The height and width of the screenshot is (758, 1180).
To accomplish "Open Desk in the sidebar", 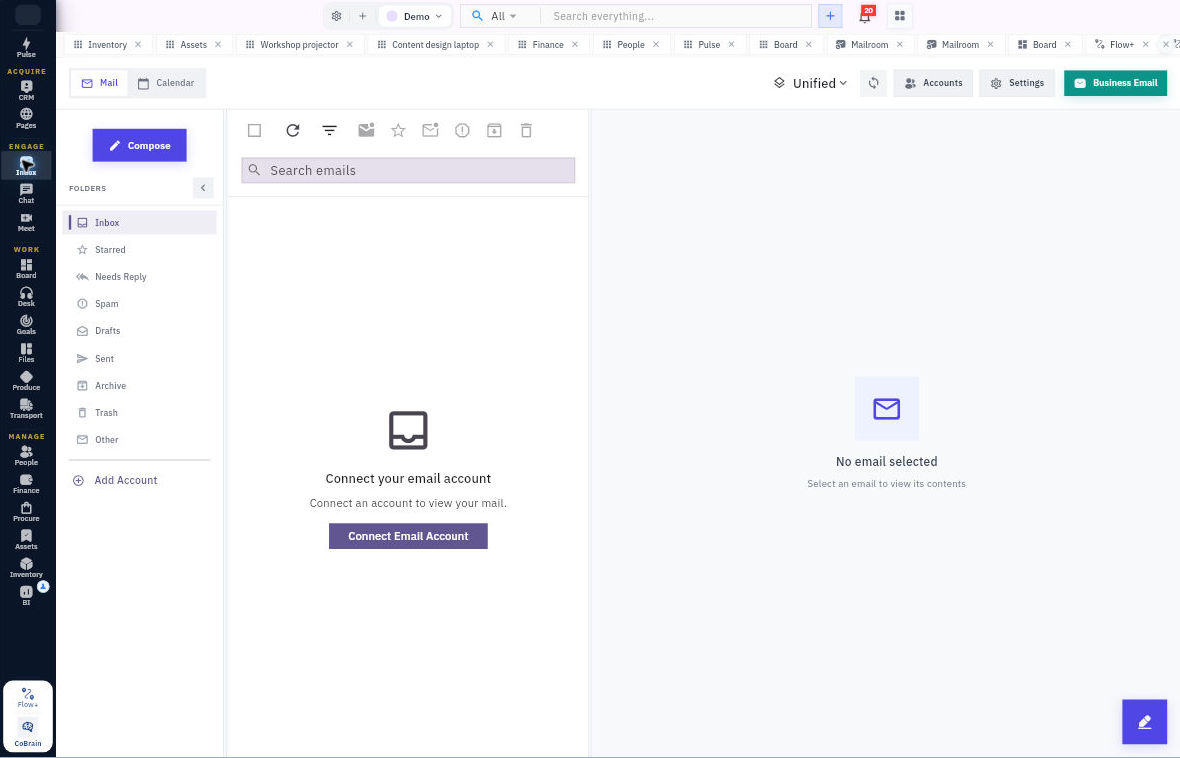I will tap(26, 297).
